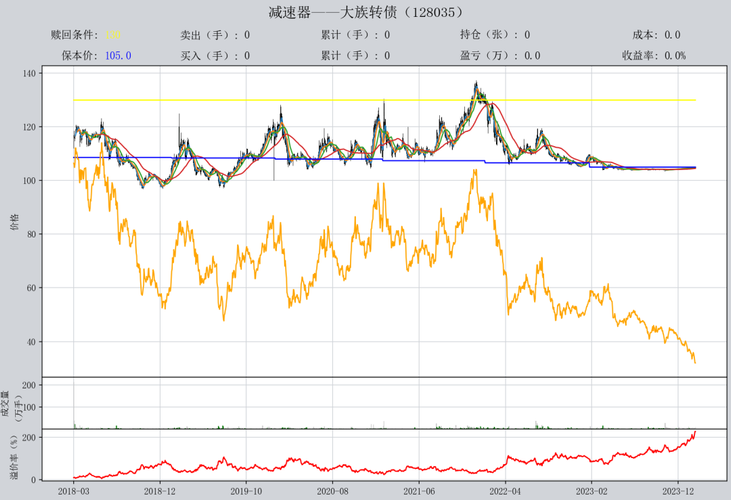Click the 2020-08 x-axis tick label
731x500 pixels.
coord(332,491)
